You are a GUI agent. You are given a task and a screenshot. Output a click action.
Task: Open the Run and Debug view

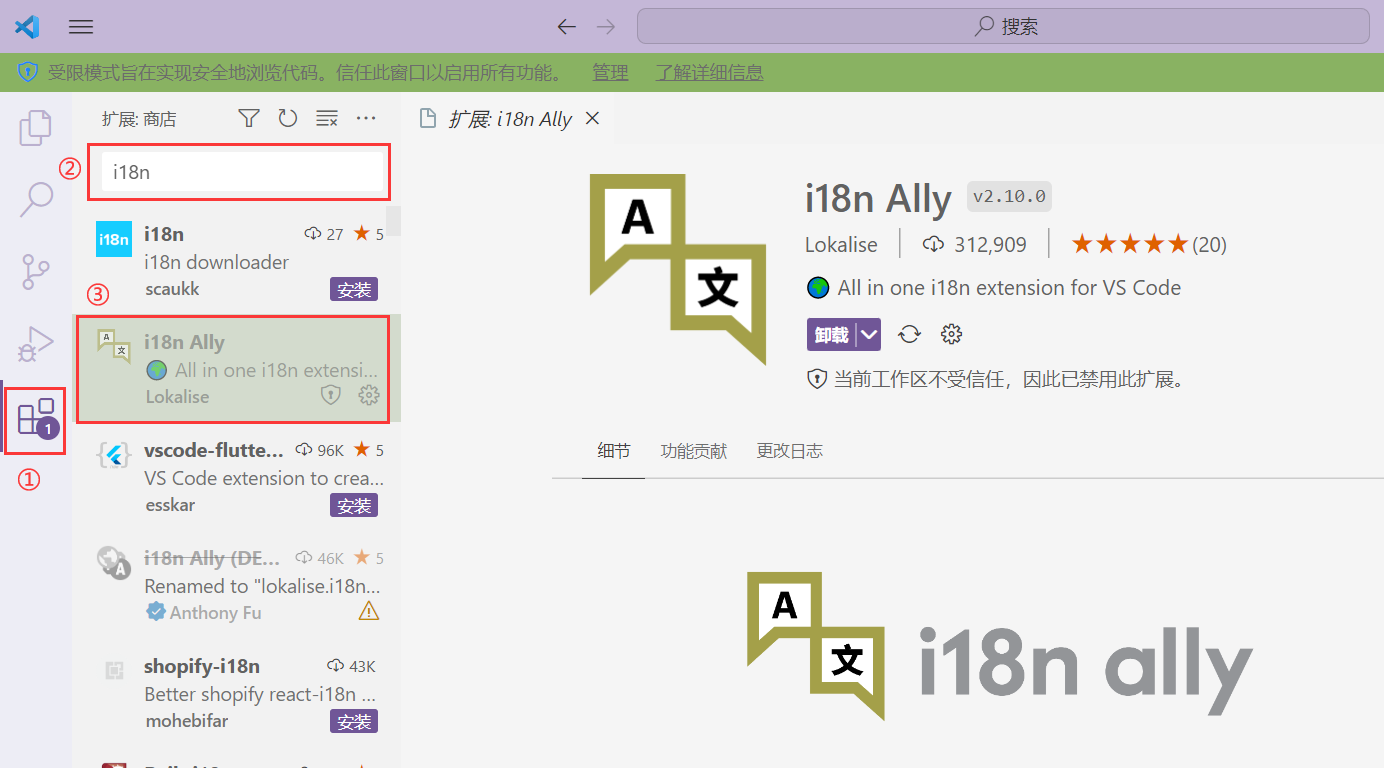(36, 344)
